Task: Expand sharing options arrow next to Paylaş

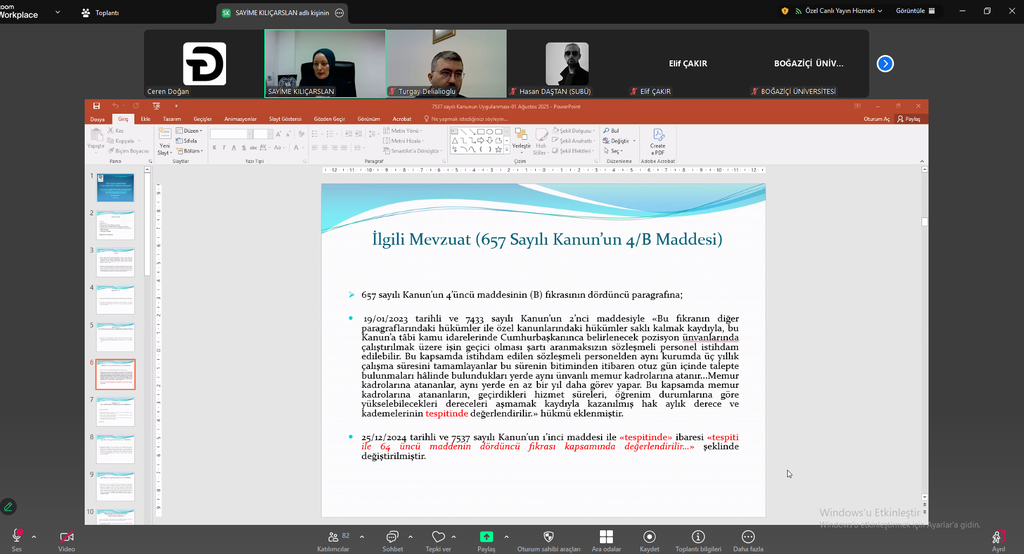Action: 506,537
